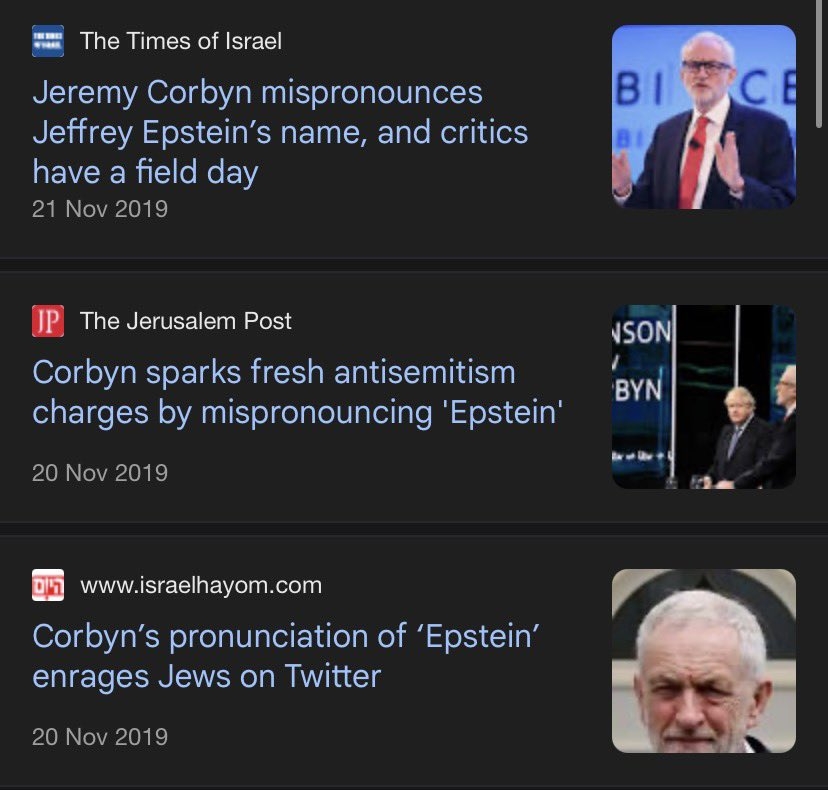
Task: Open The Jerusalem Post source label
Action: pyautogui.click(x=186, y=321)
